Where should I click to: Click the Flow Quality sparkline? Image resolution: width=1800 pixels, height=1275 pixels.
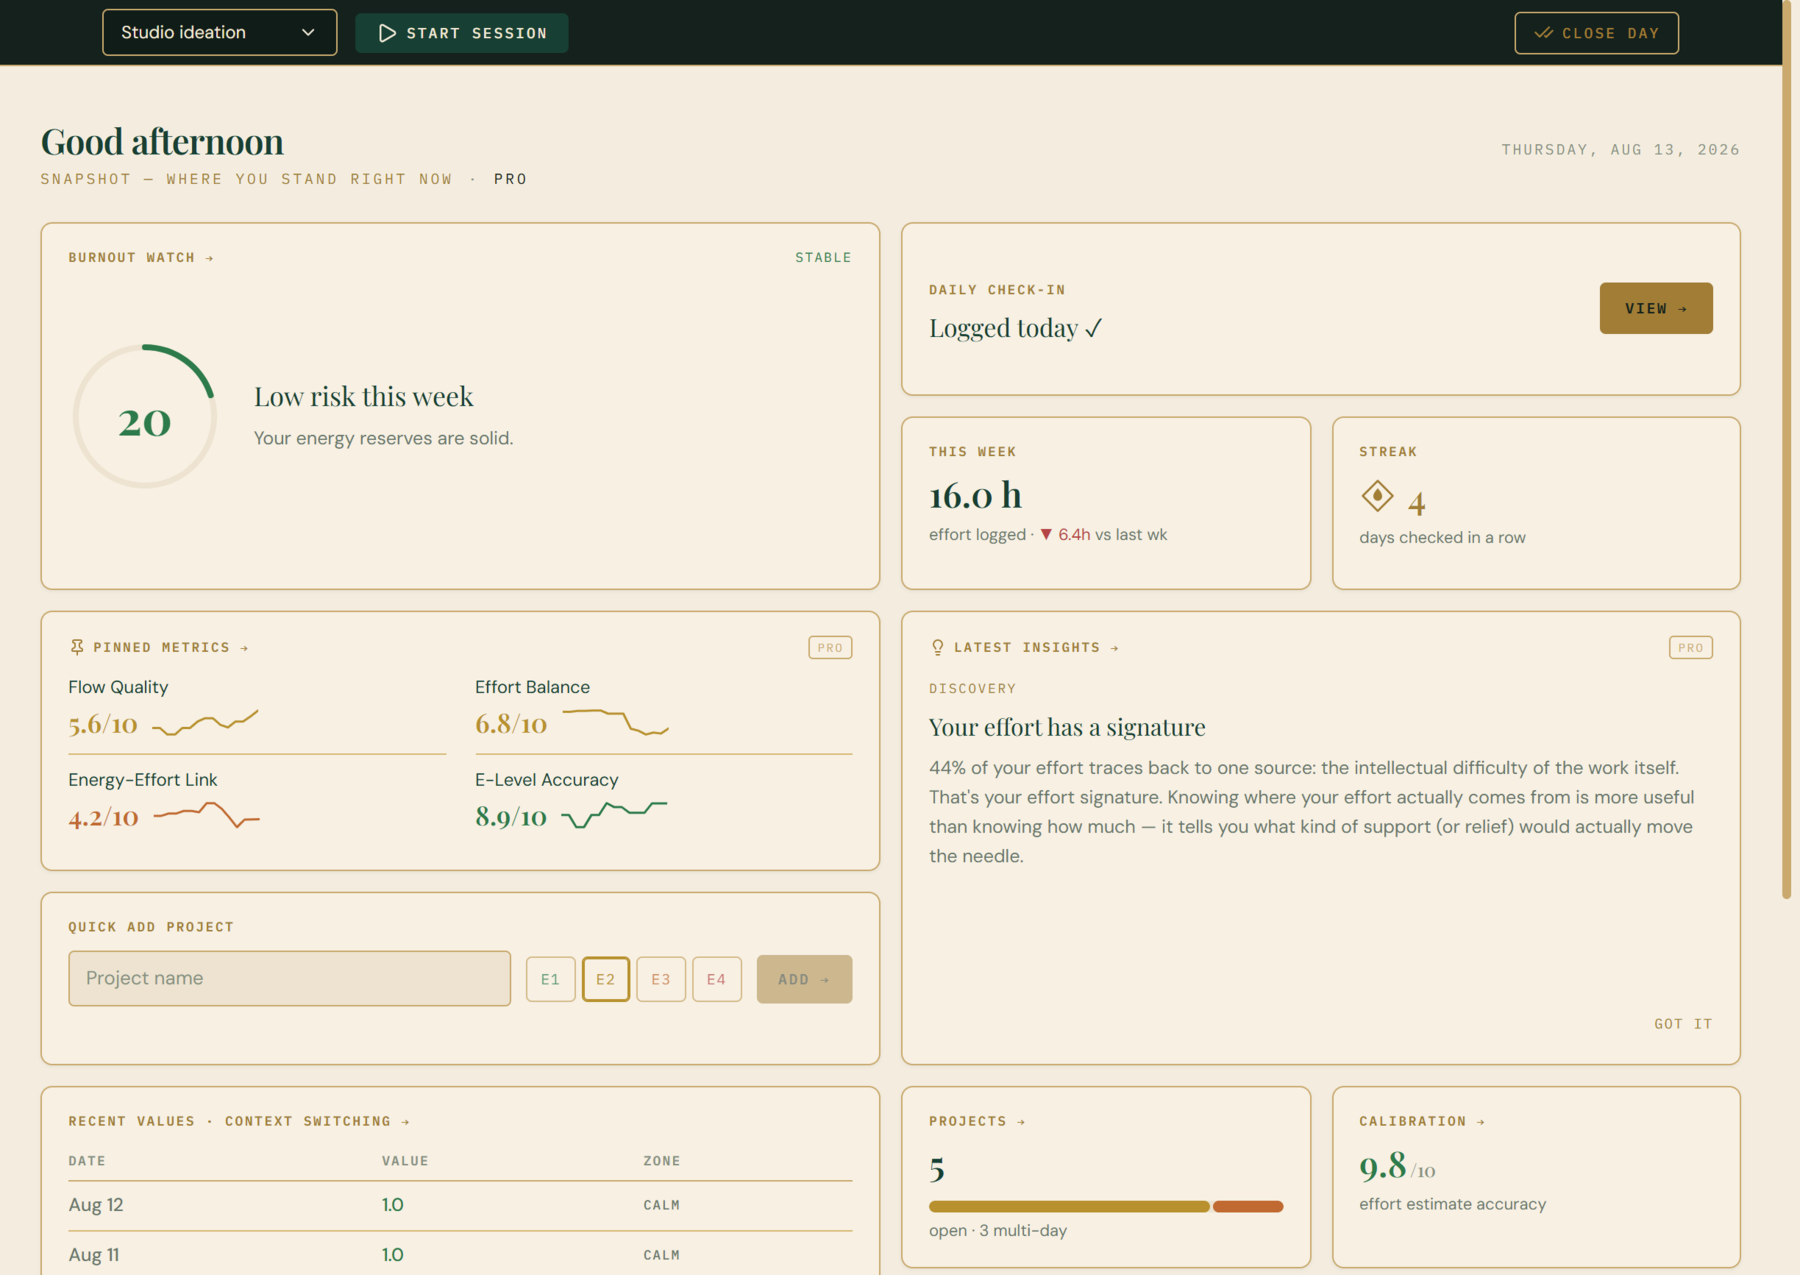tap(205, 722)
